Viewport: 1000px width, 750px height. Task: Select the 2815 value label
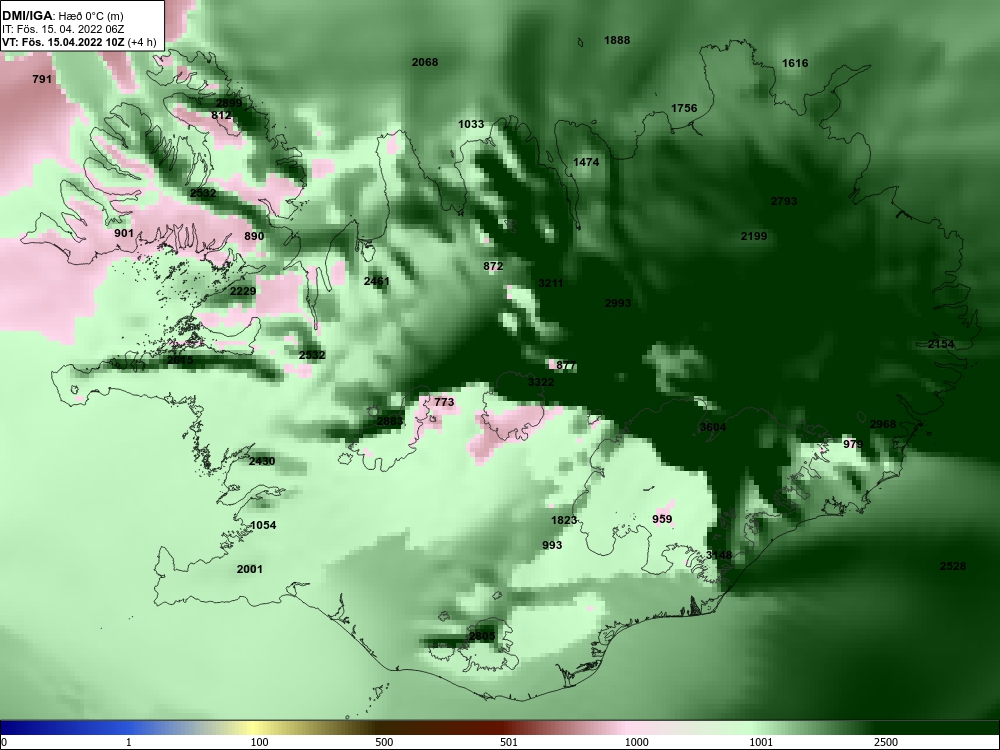pos(180,360)
